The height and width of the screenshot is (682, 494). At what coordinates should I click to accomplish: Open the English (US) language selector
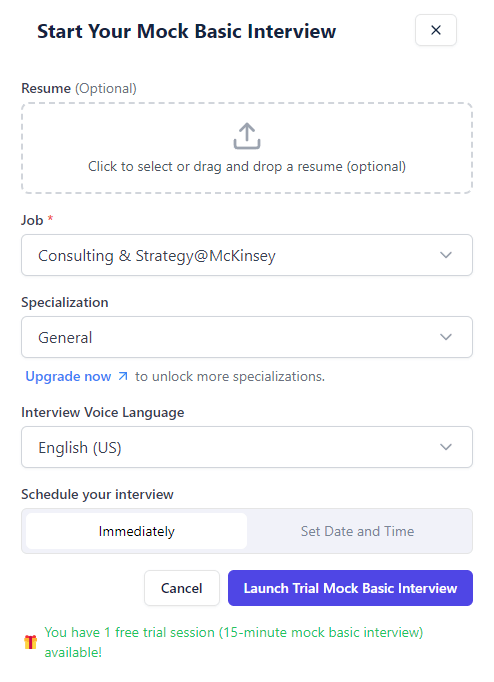[247, 447]
